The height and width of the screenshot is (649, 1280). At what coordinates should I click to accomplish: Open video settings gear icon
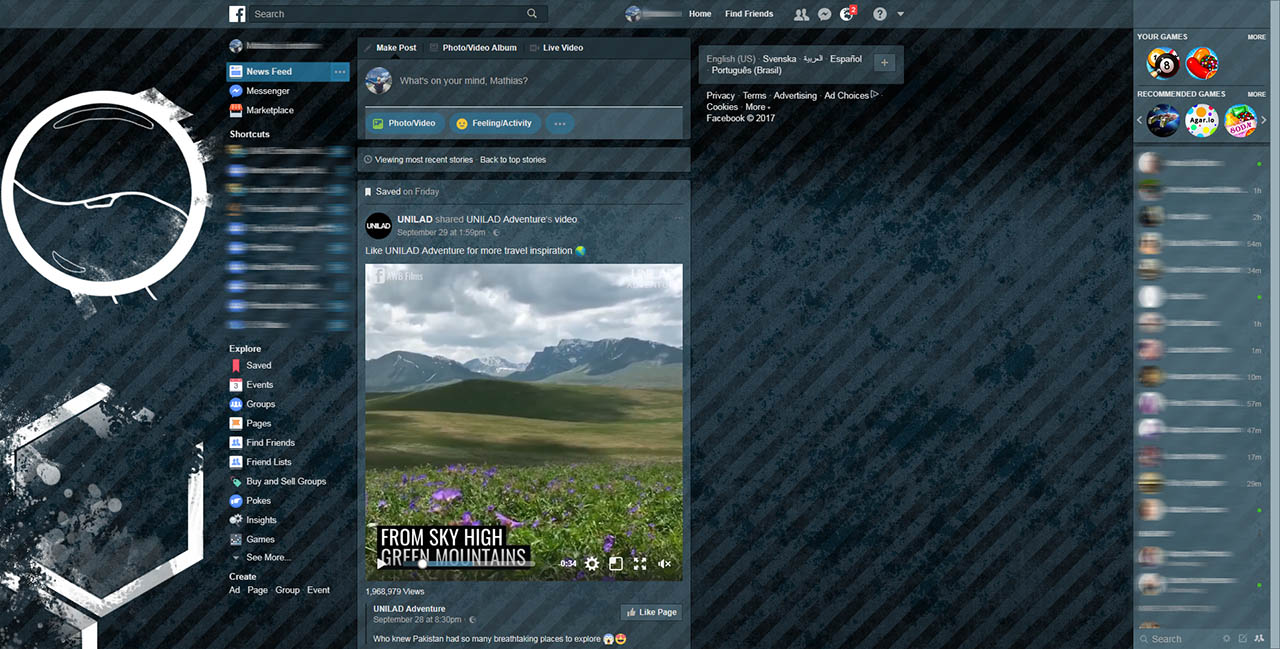click(x=592, y=563)
